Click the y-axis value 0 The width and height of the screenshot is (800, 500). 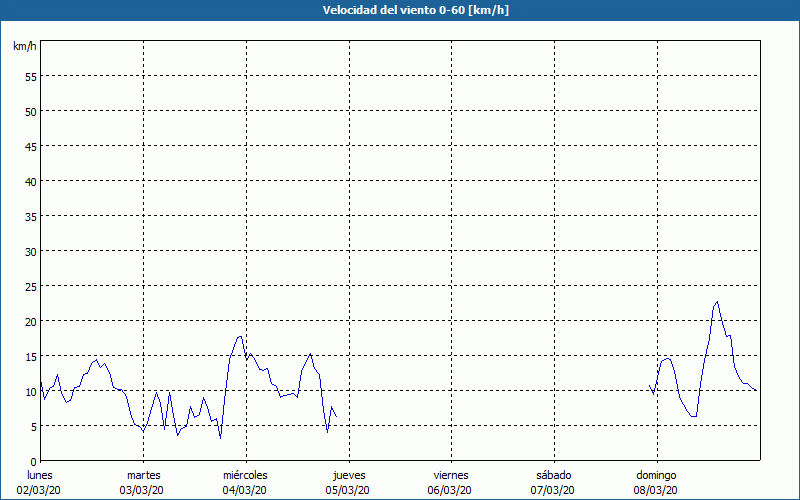click(x=34, y=462)
